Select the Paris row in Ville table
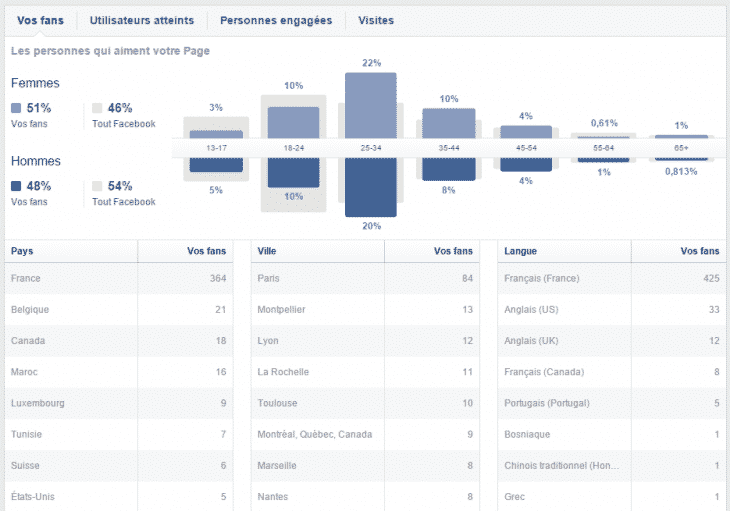This screenshot has width=730, height=511. coord(365,278)
